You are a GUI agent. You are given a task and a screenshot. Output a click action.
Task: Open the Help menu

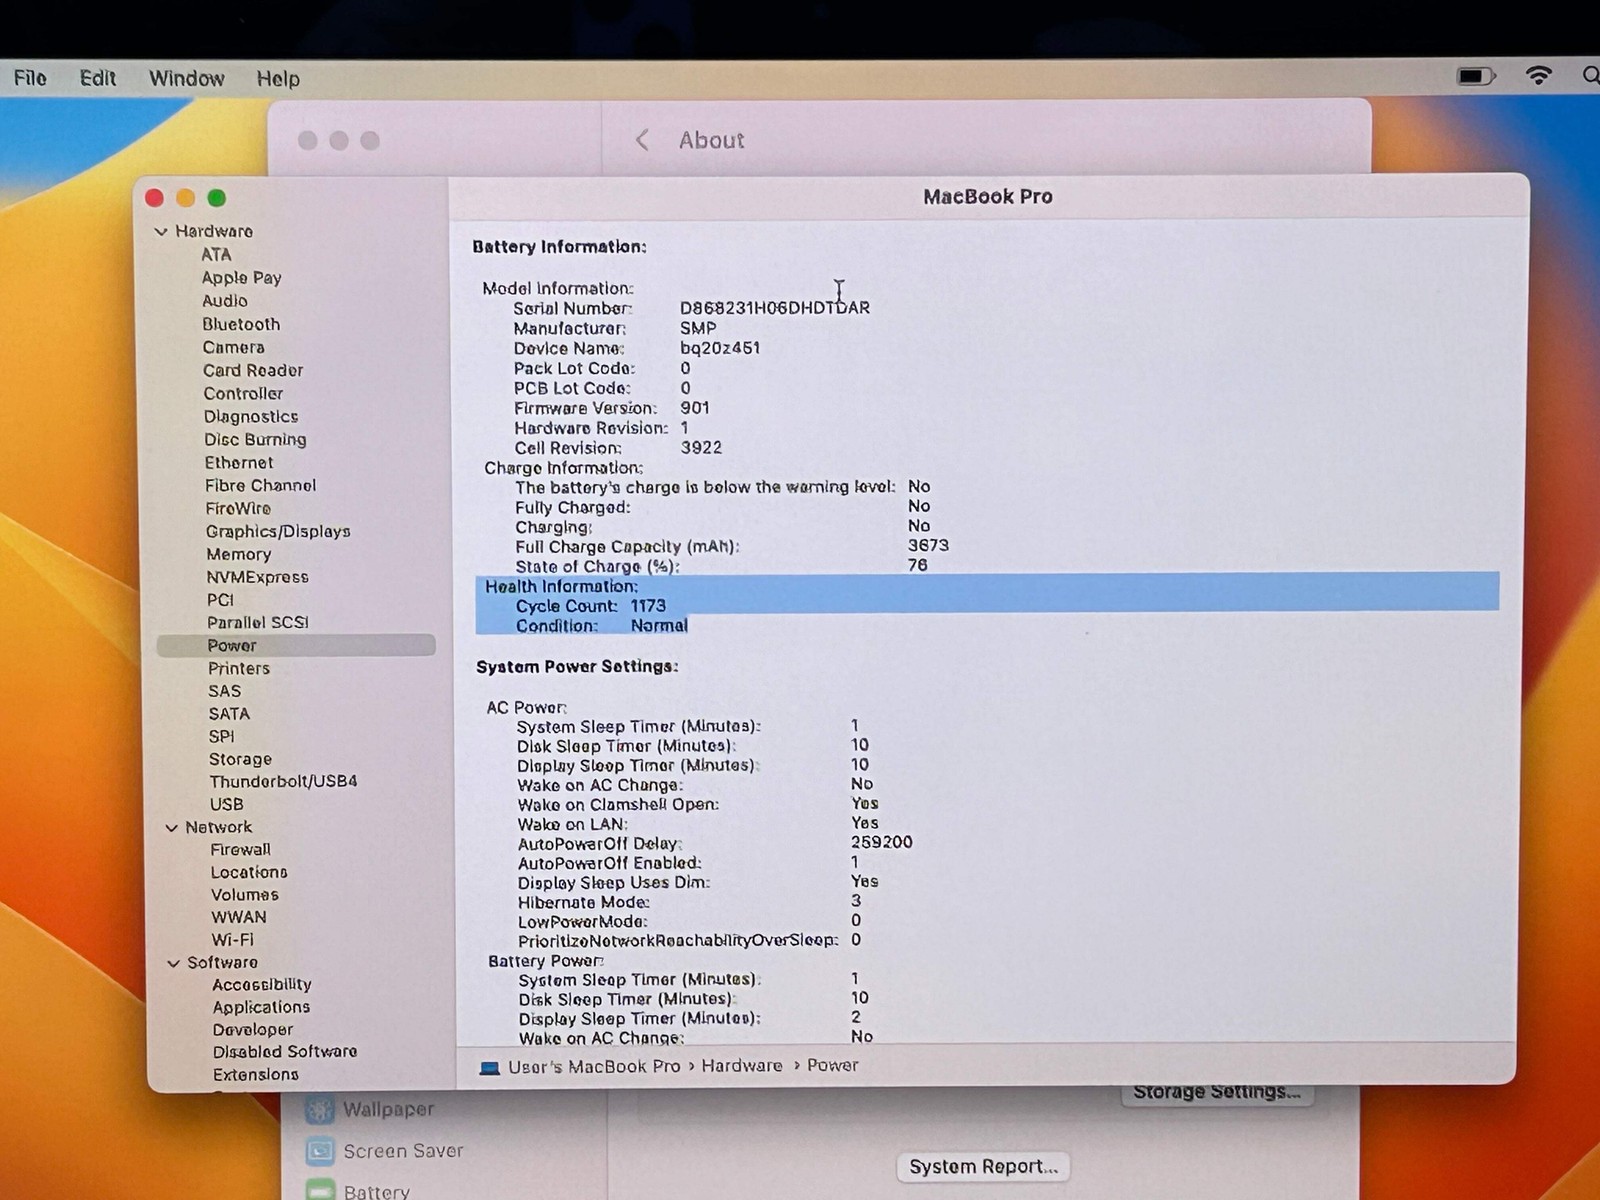[x=278, y=78]
